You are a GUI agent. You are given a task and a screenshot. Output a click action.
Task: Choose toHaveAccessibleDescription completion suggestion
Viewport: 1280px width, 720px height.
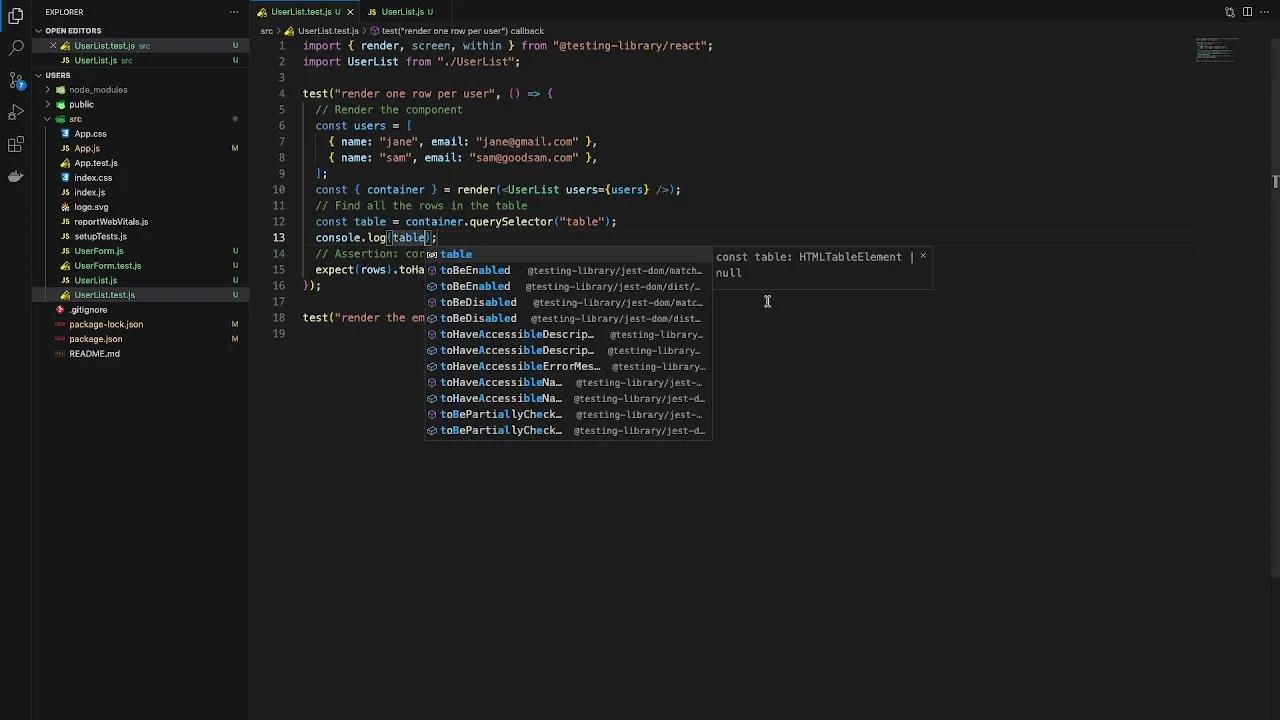(516, 334)
